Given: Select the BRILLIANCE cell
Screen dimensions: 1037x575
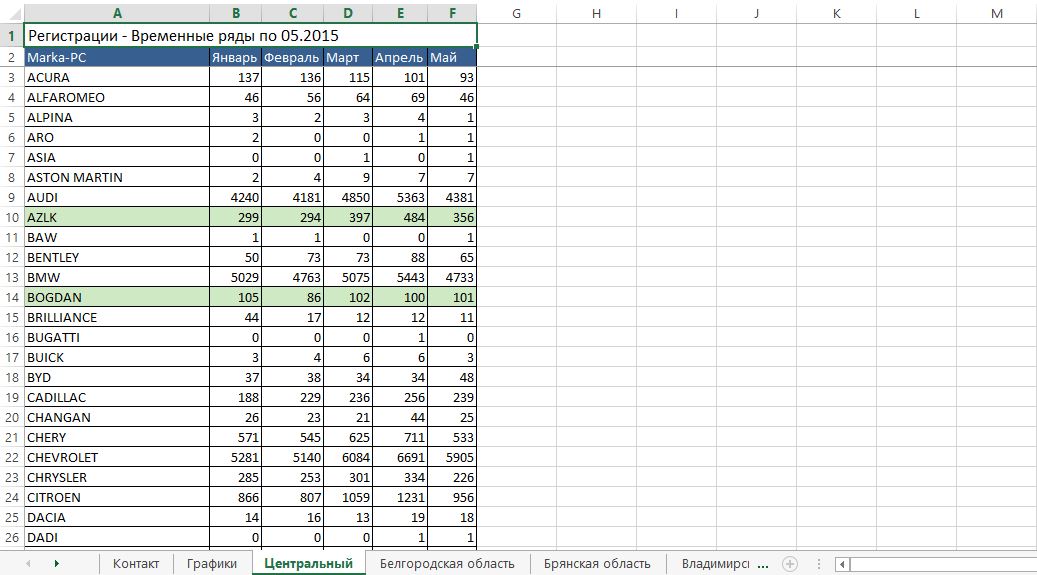Looking at the screenshot, I should tap(117, 317).
